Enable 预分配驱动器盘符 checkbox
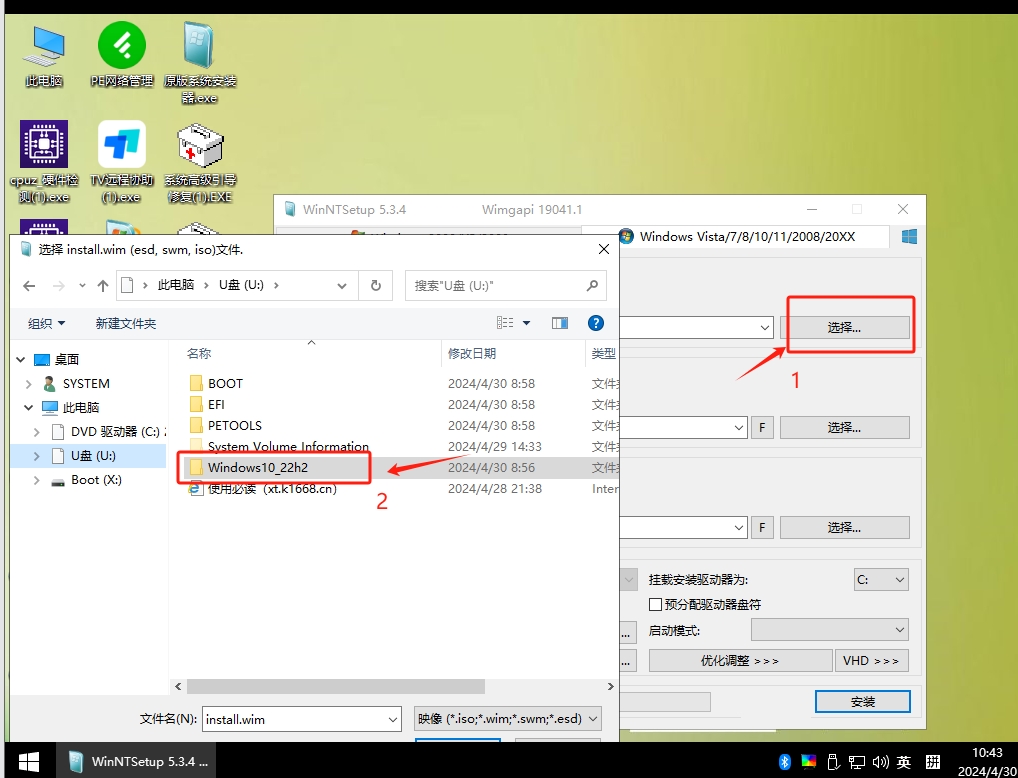Viewport: 1018px width, 778px height. tap(656, 605)
